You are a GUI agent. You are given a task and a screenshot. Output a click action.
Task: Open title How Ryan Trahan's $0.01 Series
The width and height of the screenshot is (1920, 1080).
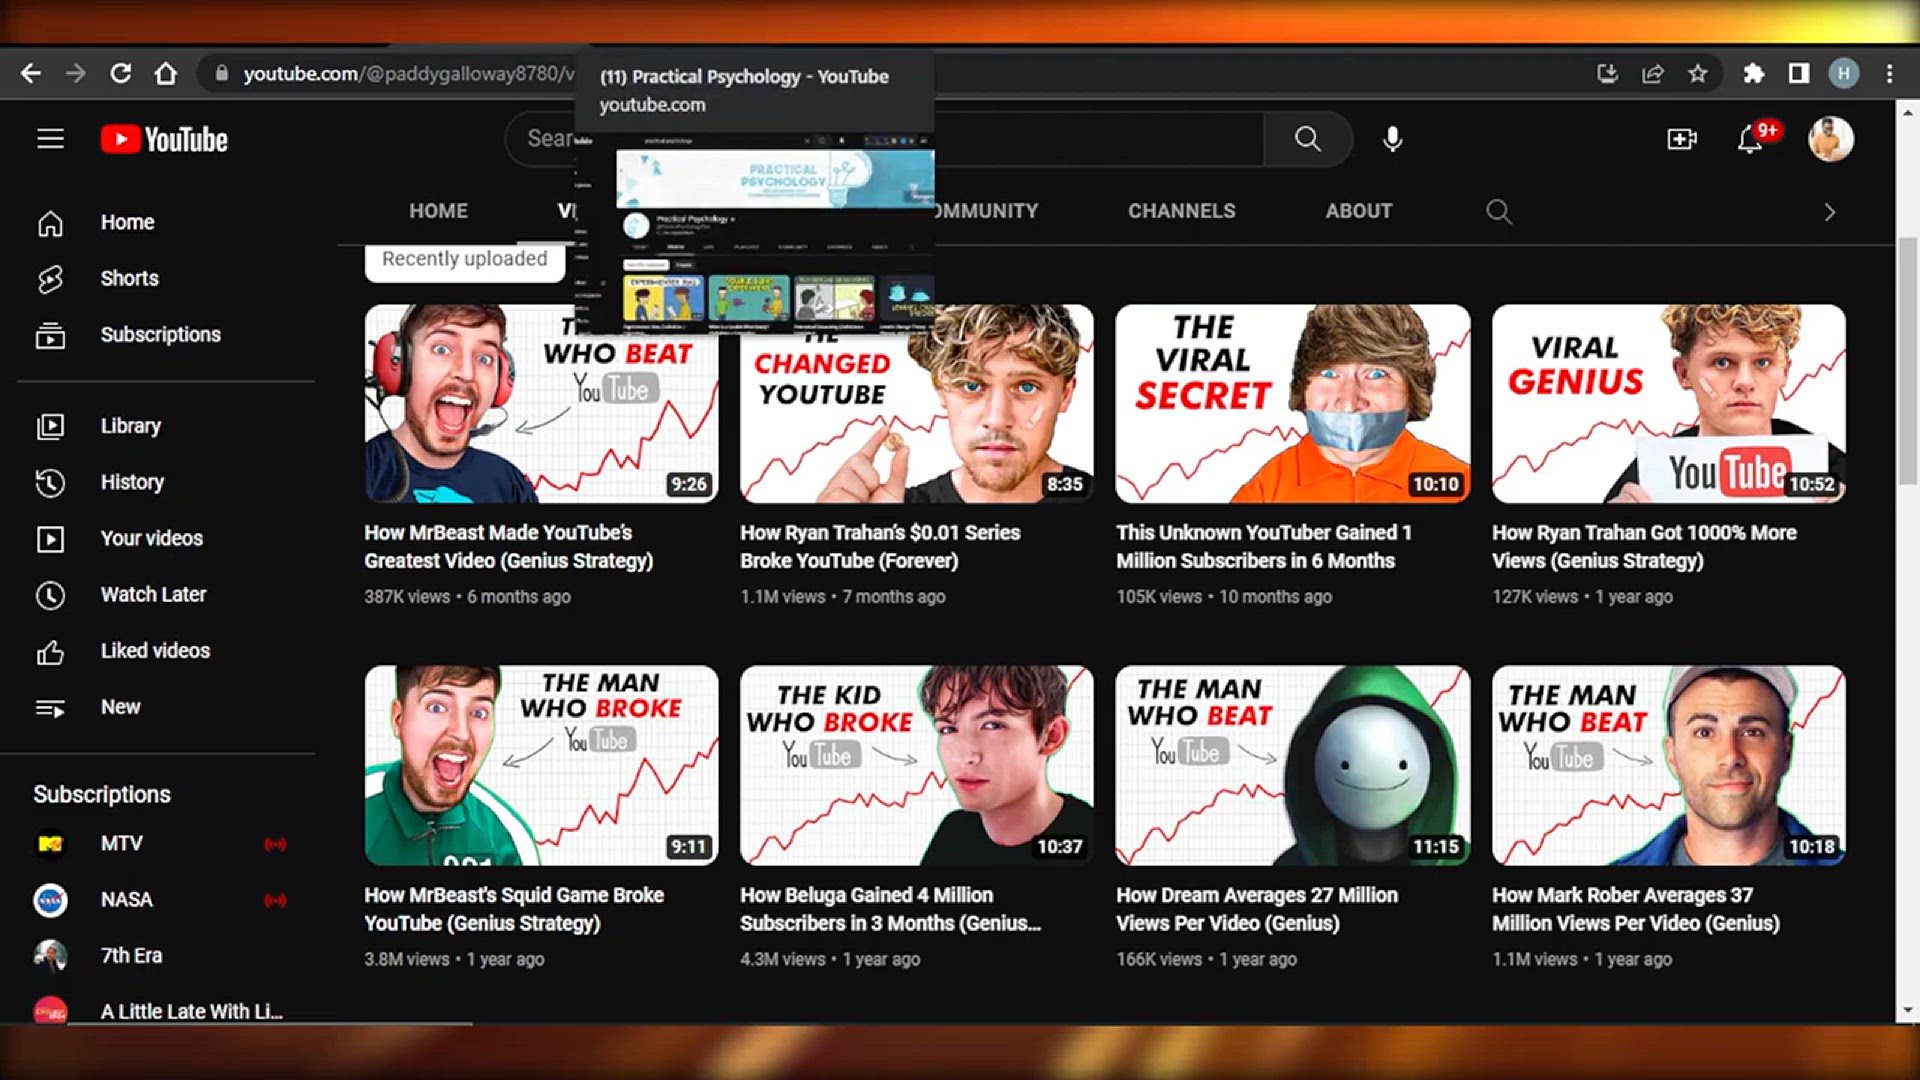click(x=880, y=547)
